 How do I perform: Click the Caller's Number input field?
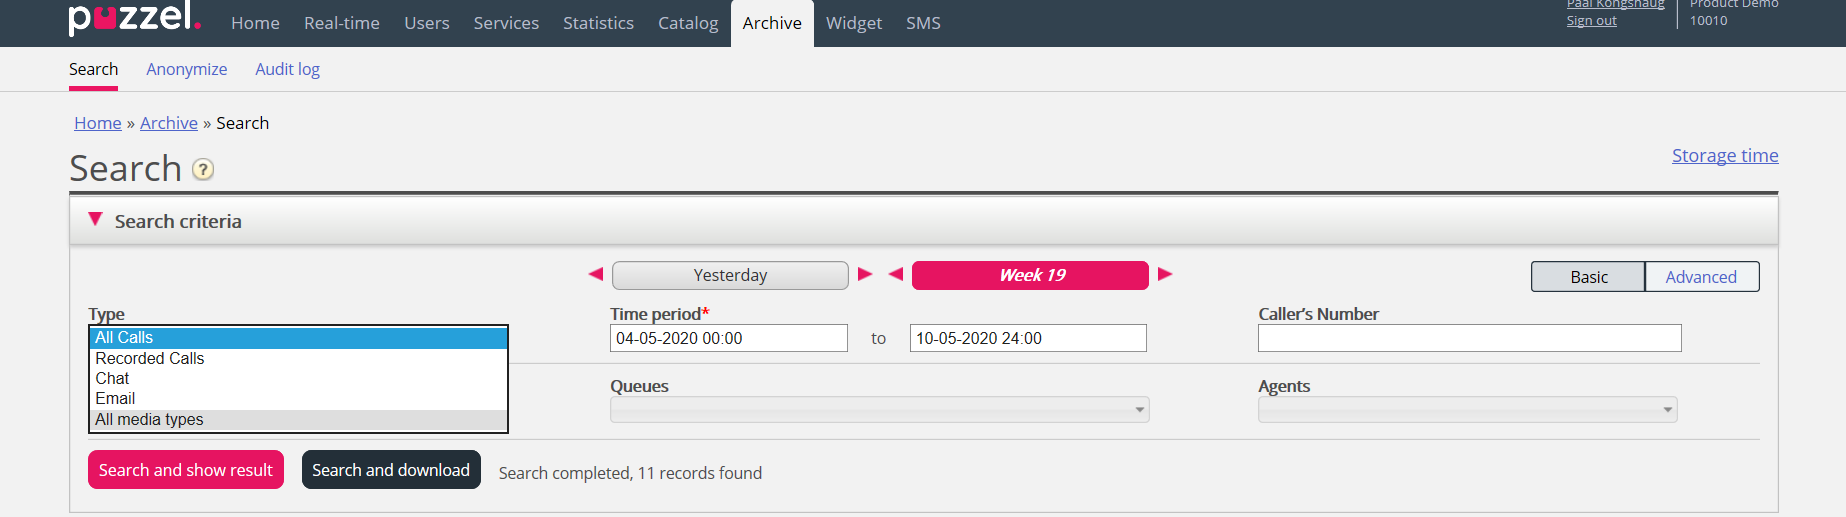(1469, 338)
